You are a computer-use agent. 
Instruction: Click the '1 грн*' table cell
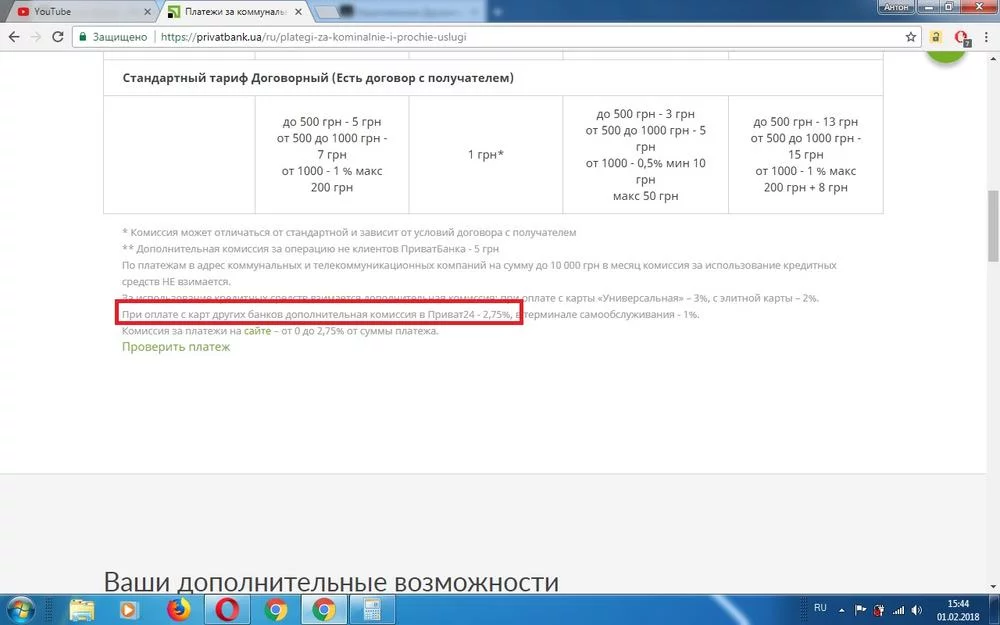tap(486, 154)
